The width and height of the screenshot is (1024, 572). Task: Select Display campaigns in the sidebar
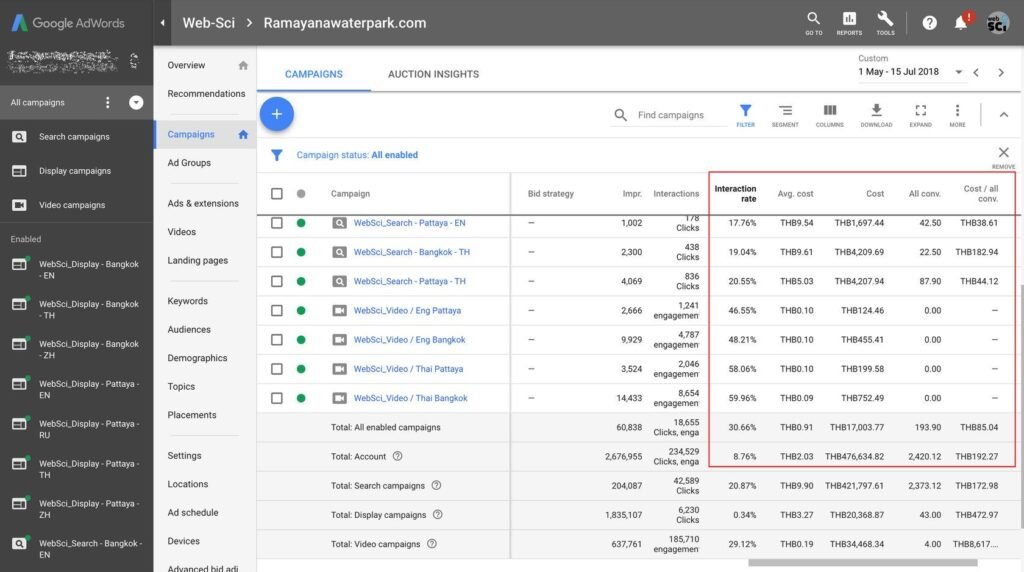tap(76, 170)
